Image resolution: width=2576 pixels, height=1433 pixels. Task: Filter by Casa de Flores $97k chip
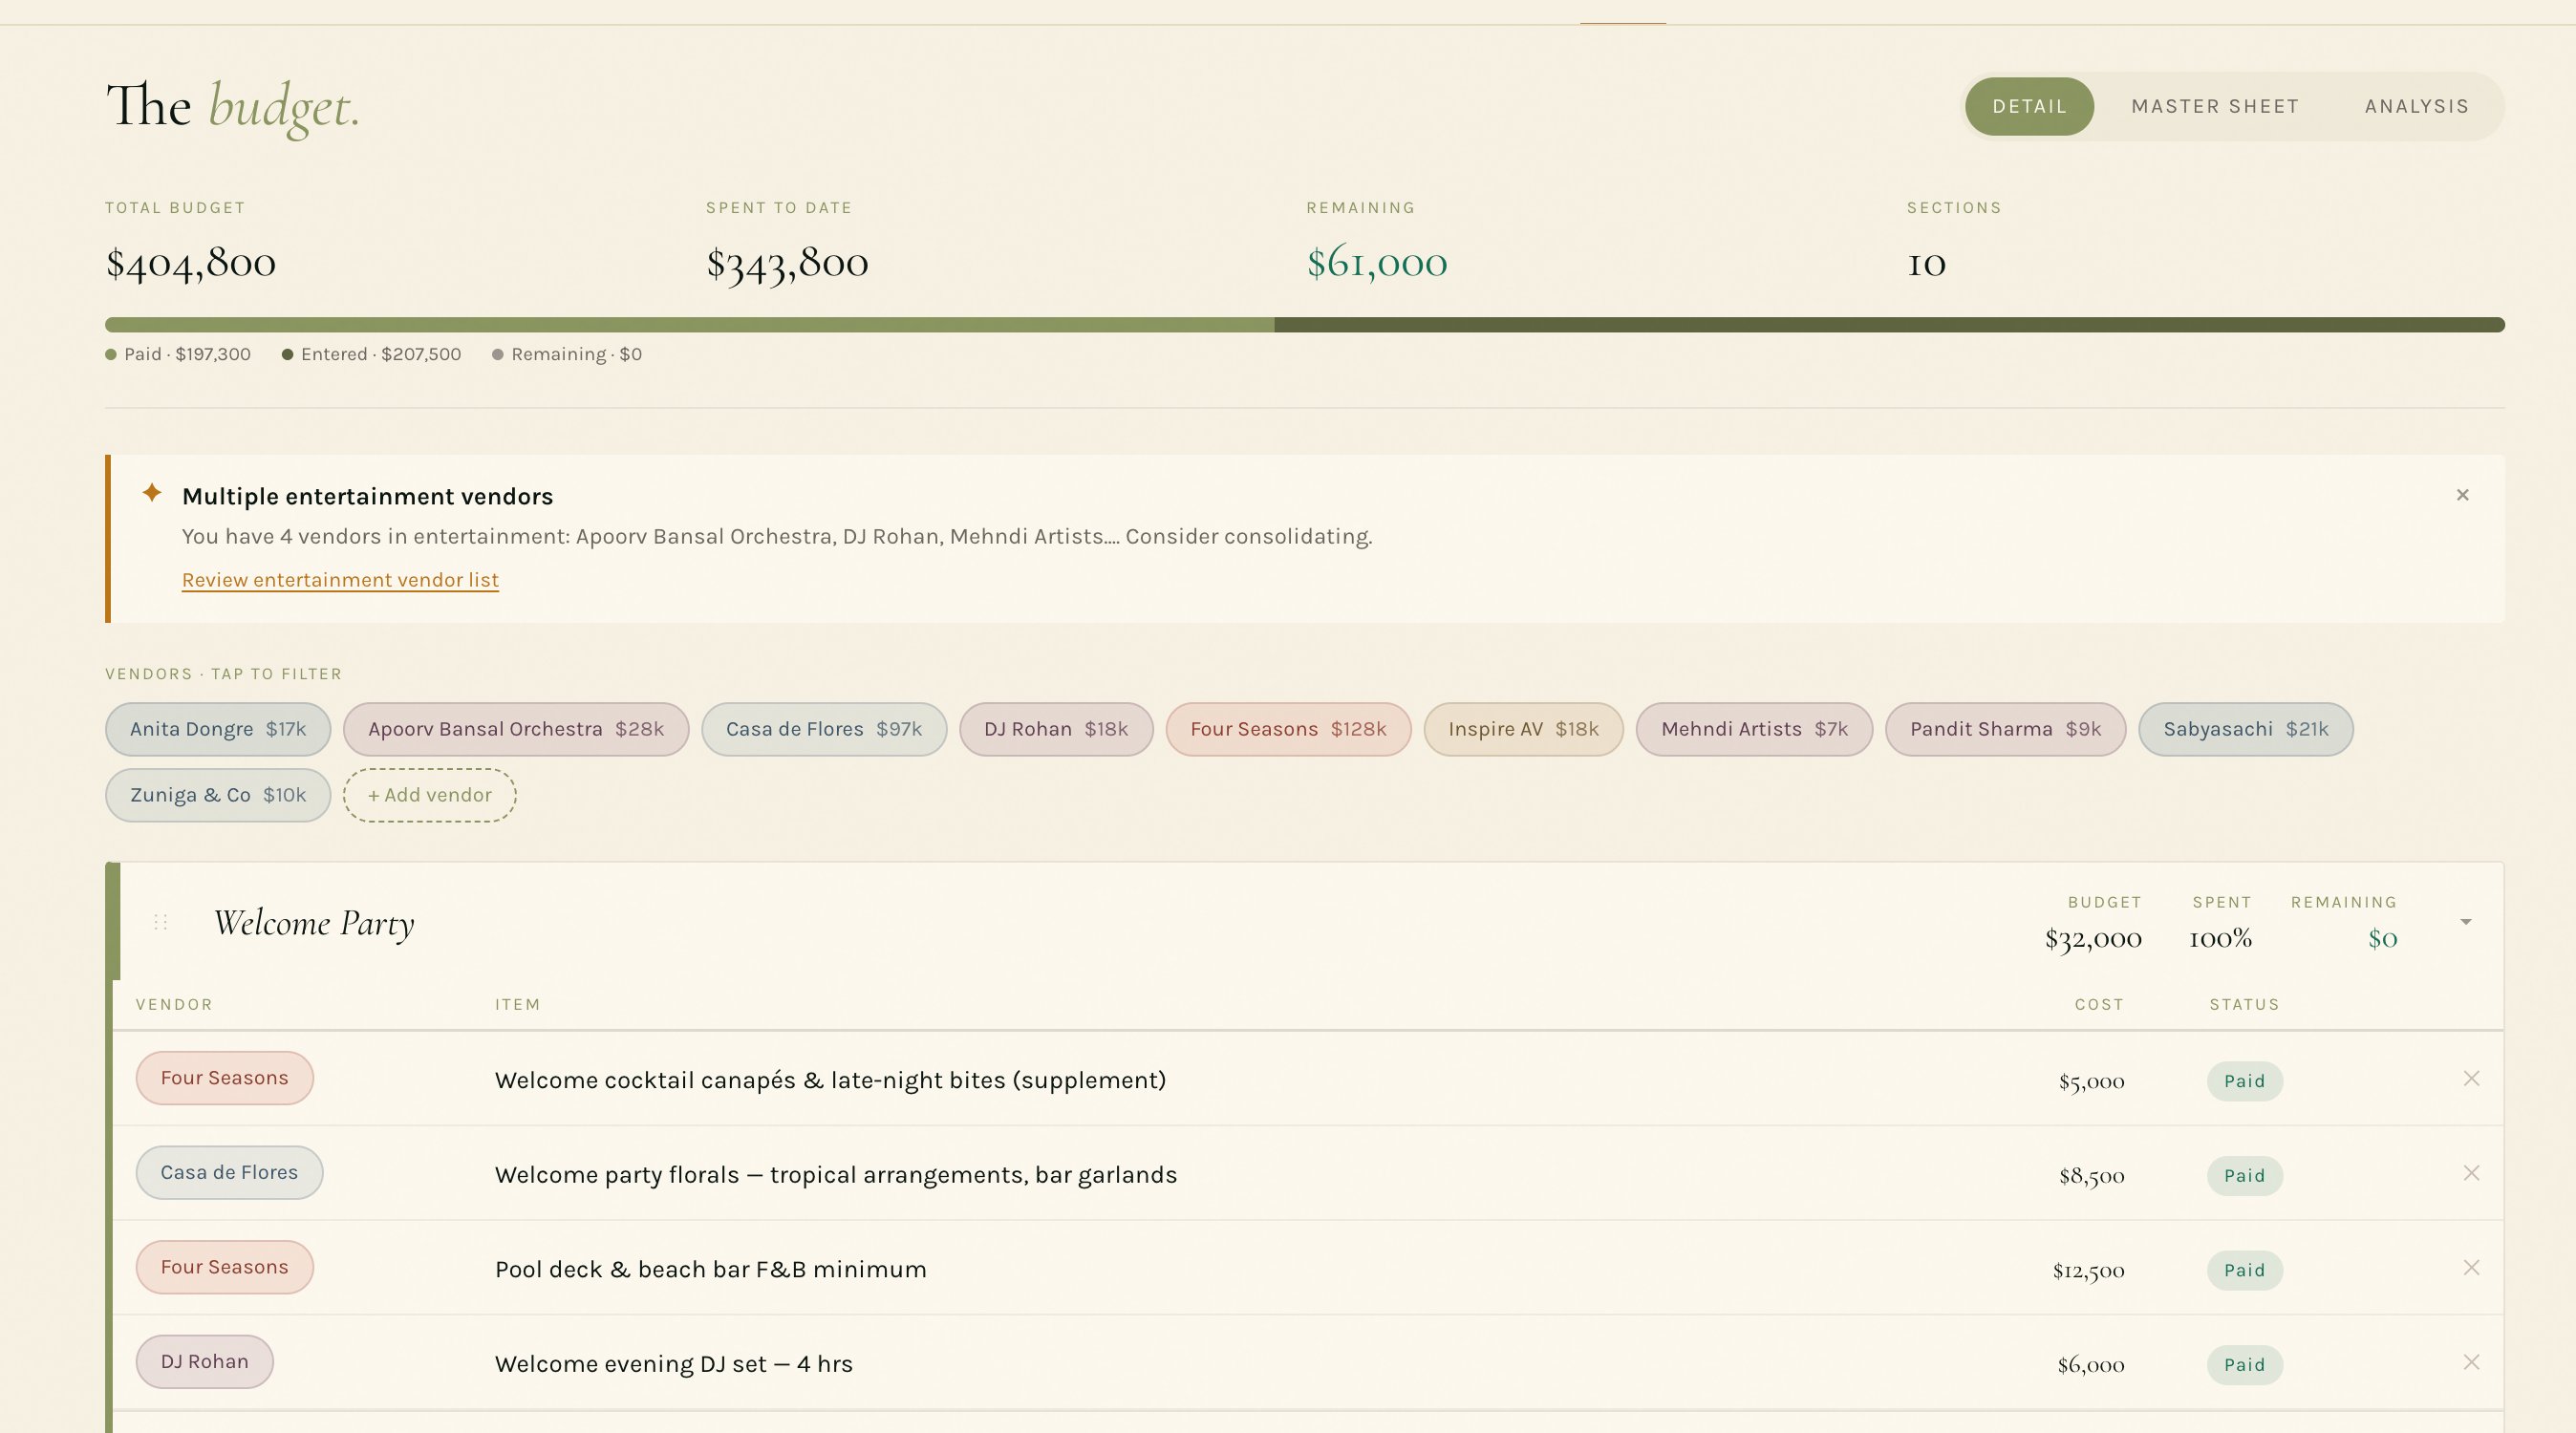pos(824,729)
